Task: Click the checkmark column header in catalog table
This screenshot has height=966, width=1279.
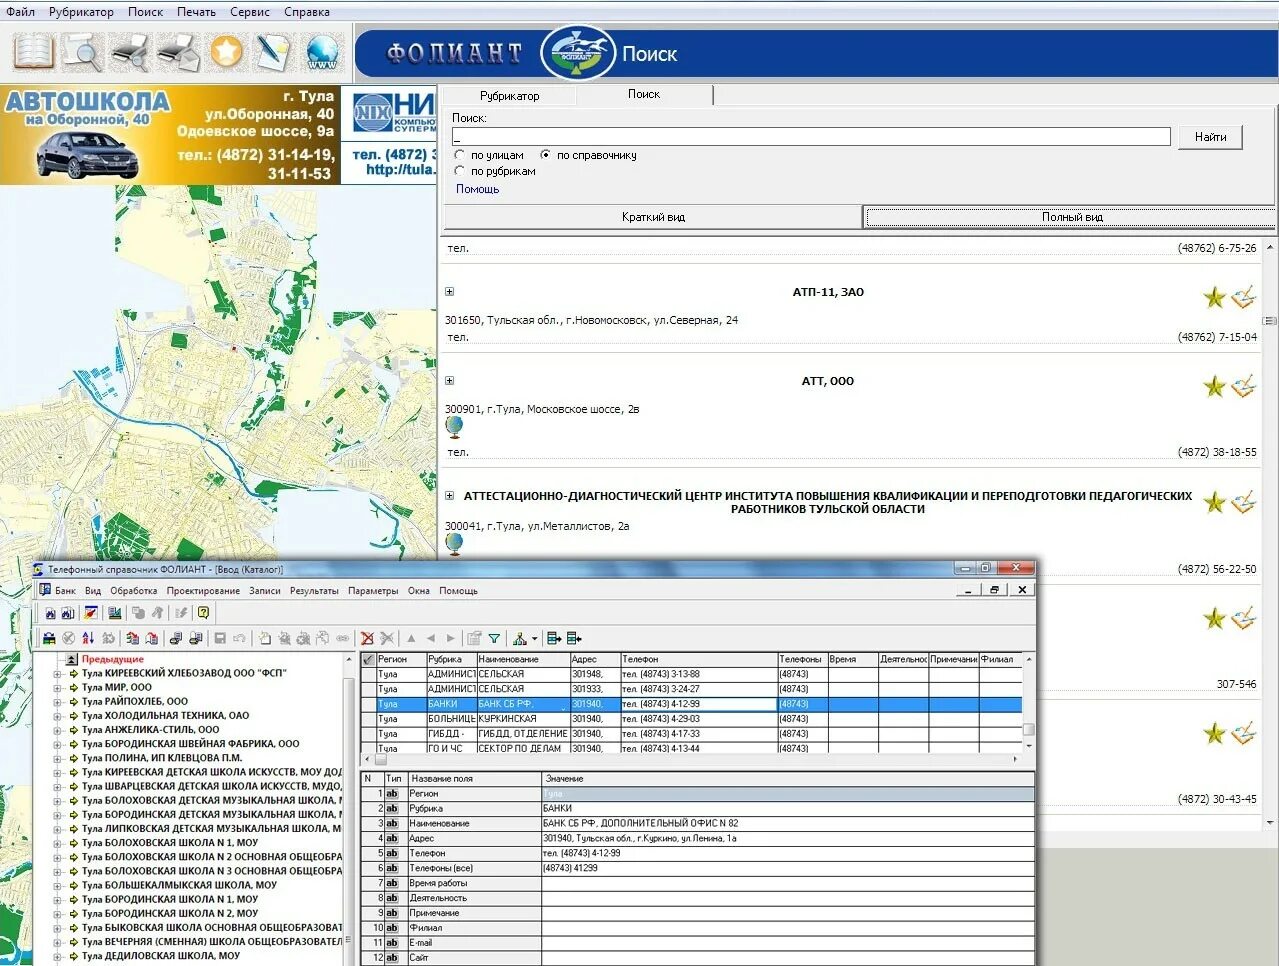Action: [x=368, y=659]
